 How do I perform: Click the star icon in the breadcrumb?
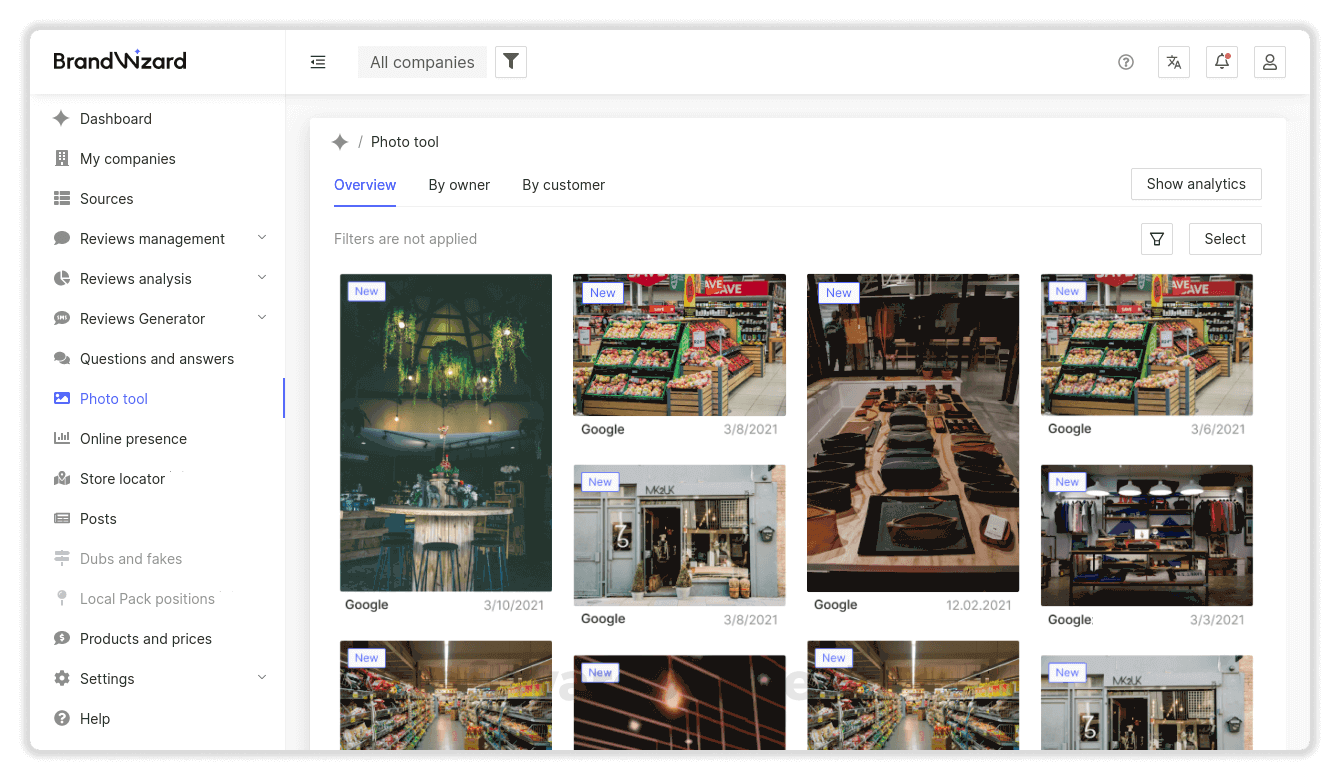tap(340, 141)
